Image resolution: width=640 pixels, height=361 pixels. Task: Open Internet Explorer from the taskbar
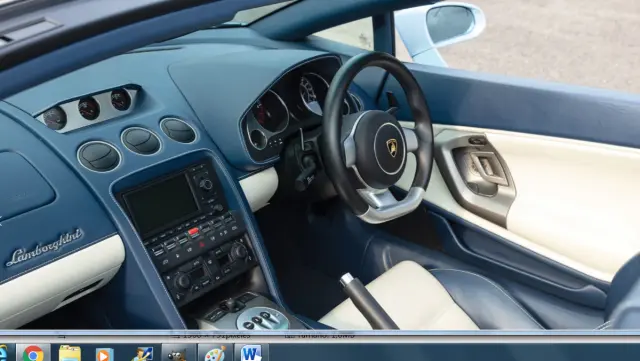pos(3,353)
